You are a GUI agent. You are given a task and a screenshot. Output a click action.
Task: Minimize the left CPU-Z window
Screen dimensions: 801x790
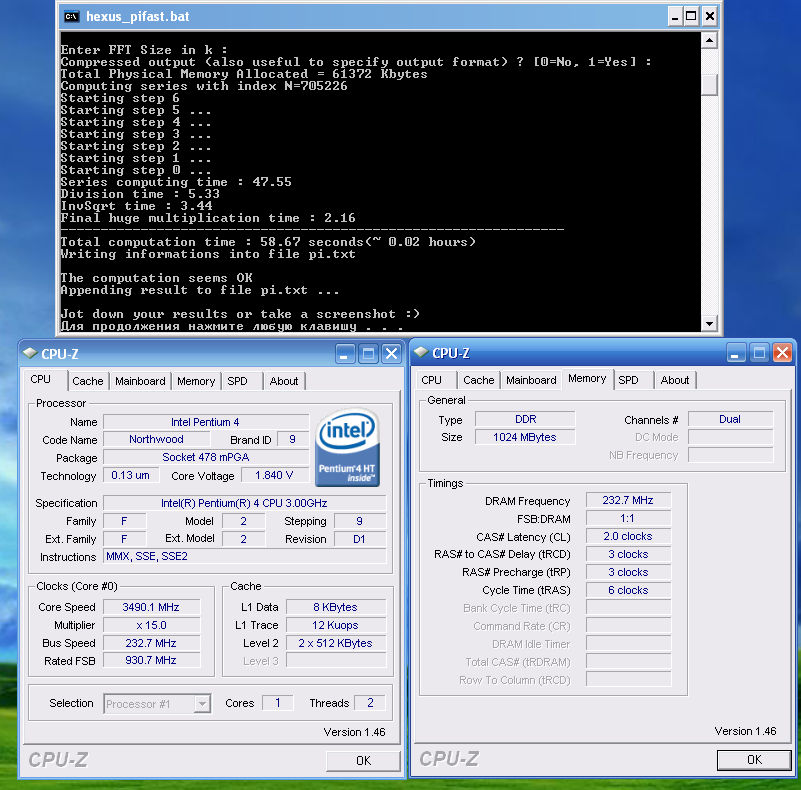pos(344,354)
